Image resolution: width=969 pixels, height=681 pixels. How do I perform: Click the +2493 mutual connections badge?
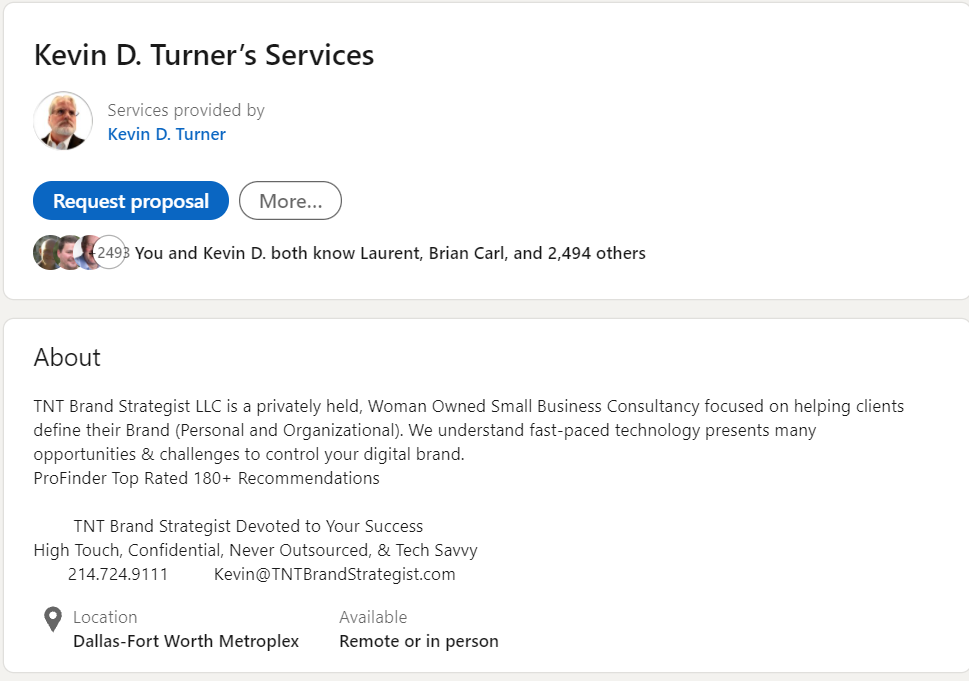(x=111, y=253)
